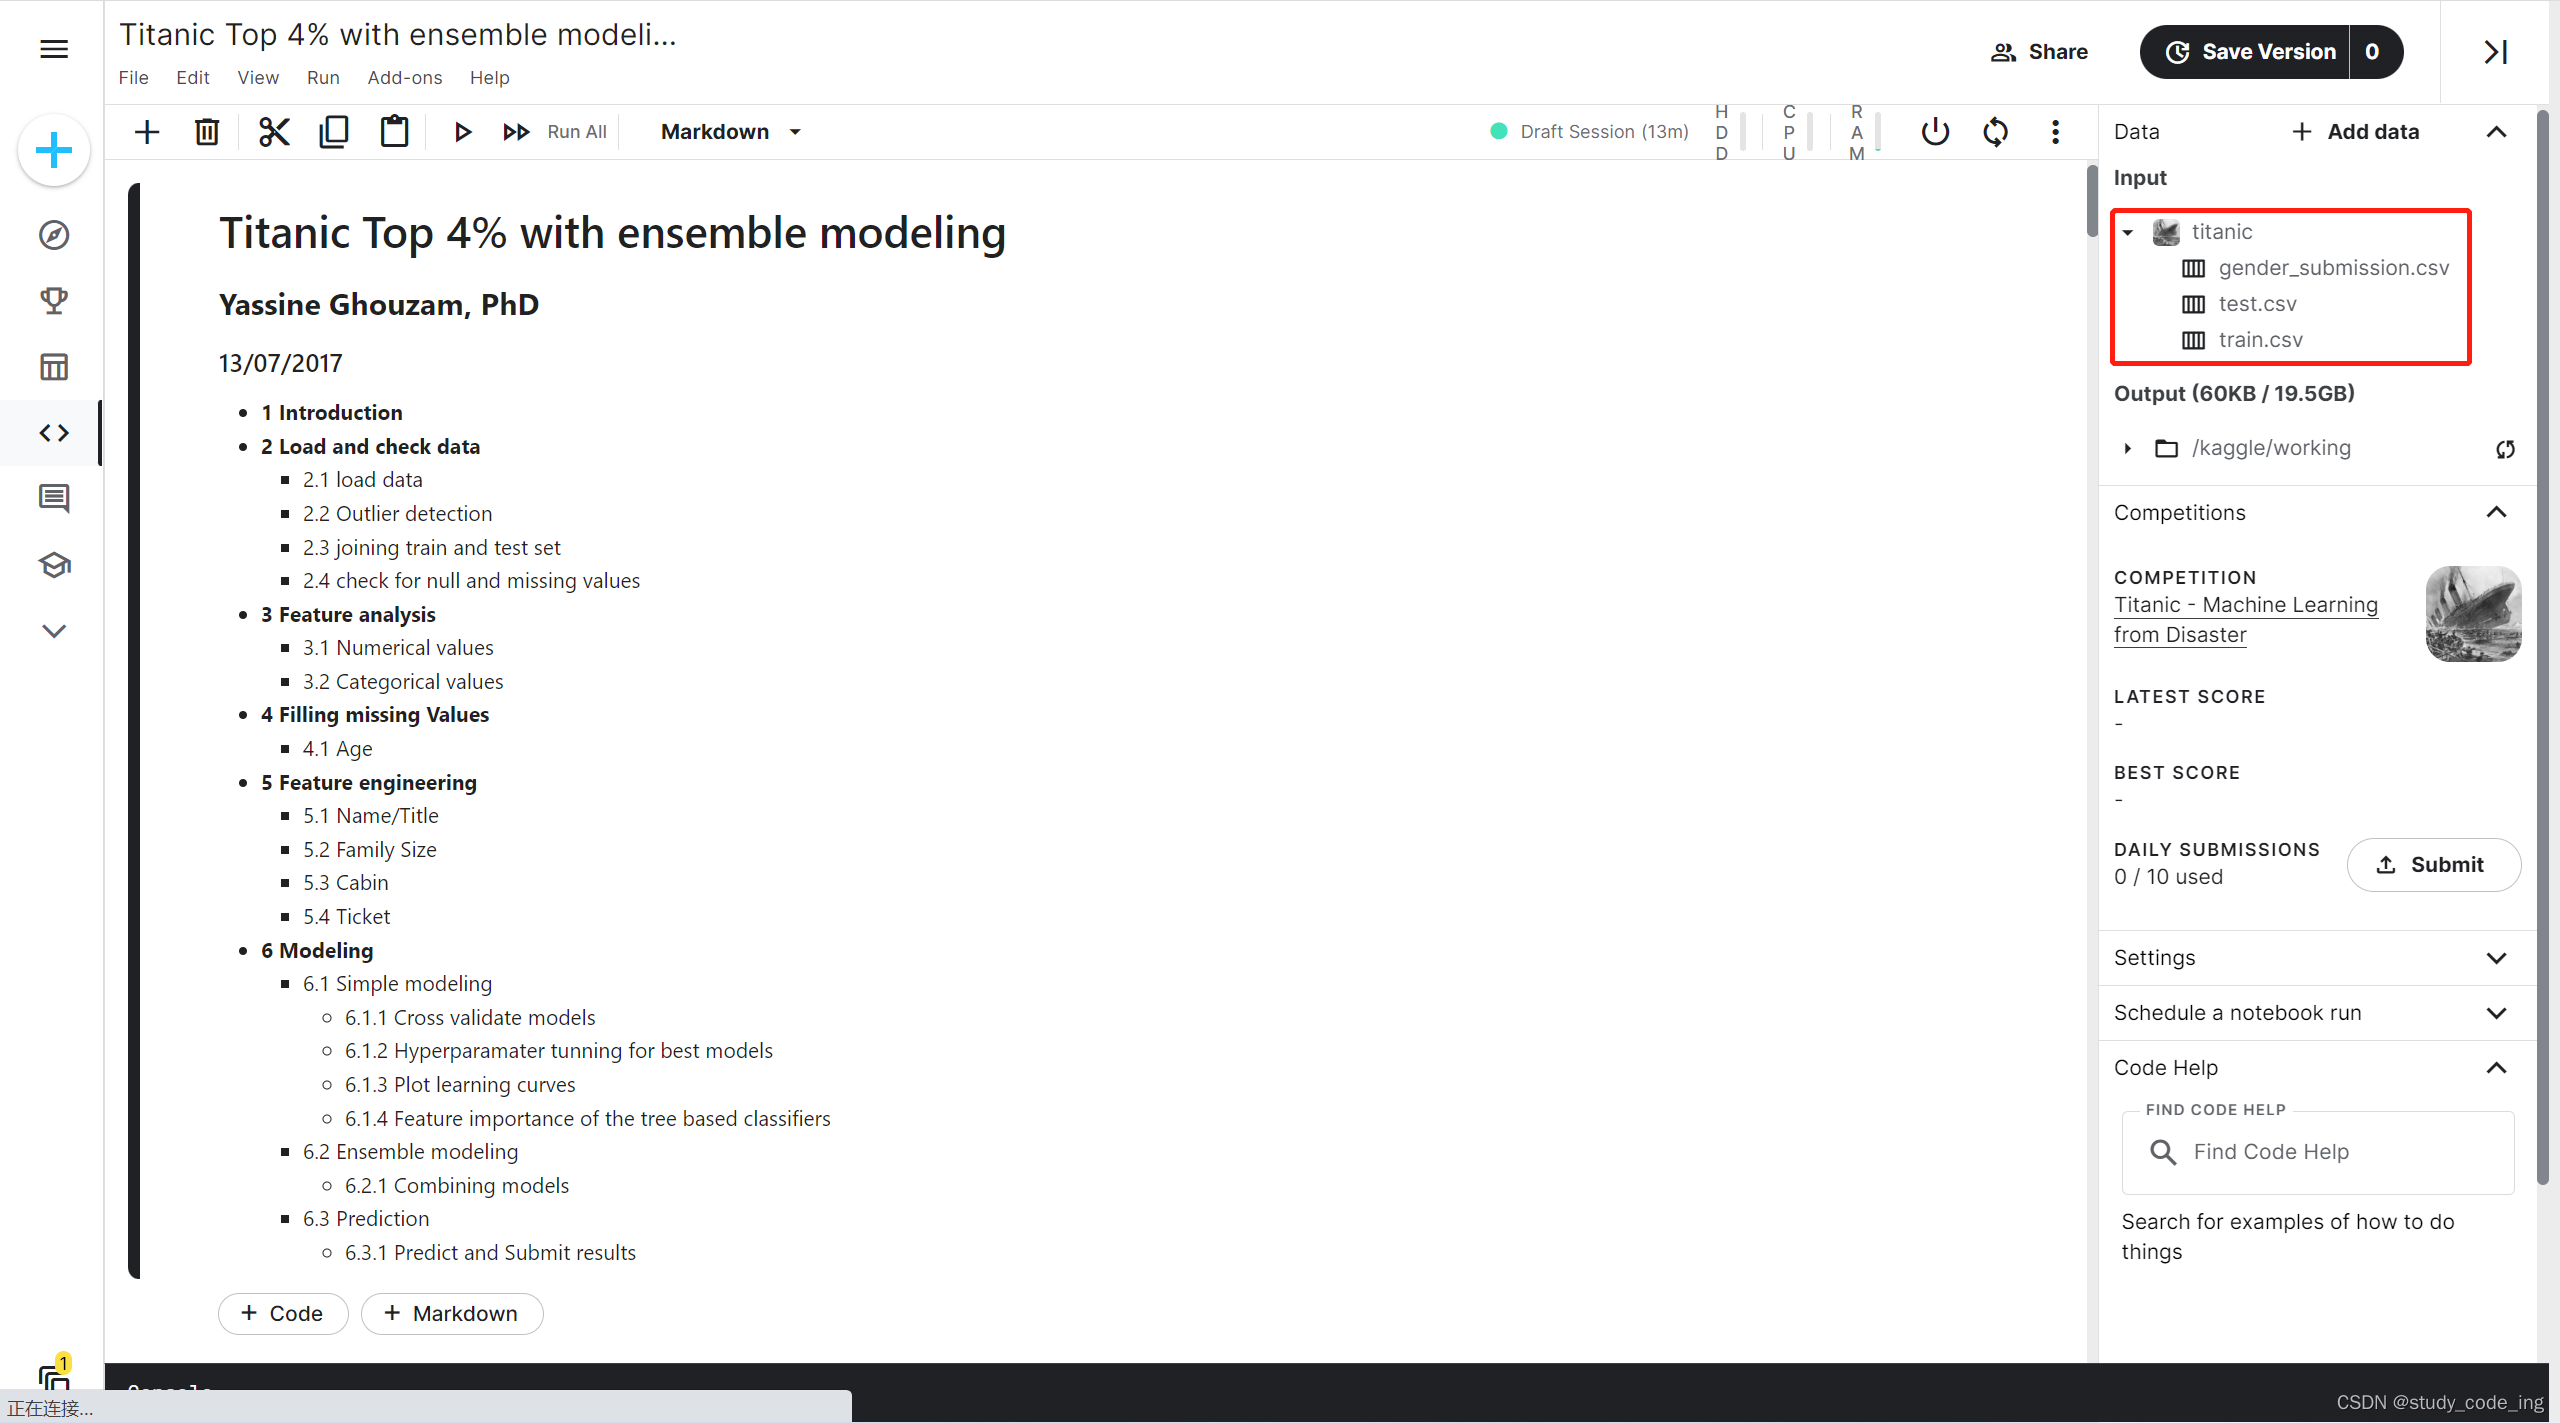Click the Find Code Help search field

2320,1151
